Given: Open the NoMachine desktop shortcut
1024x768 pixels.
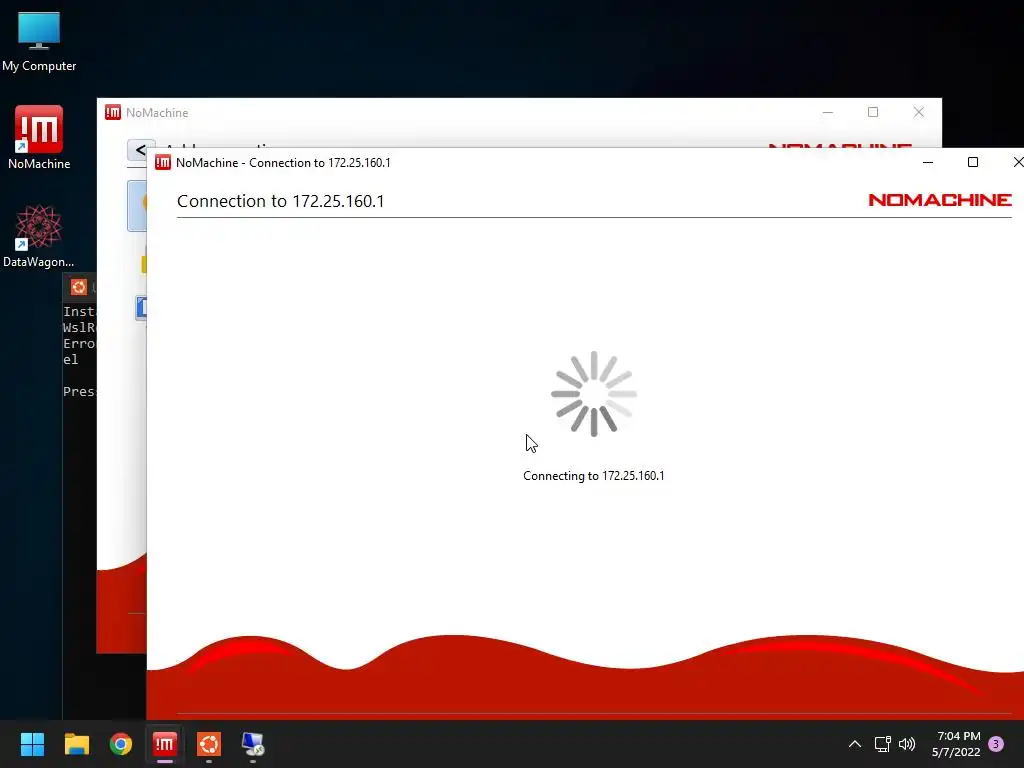Looking at the screenshot, I should click(39, 137).
